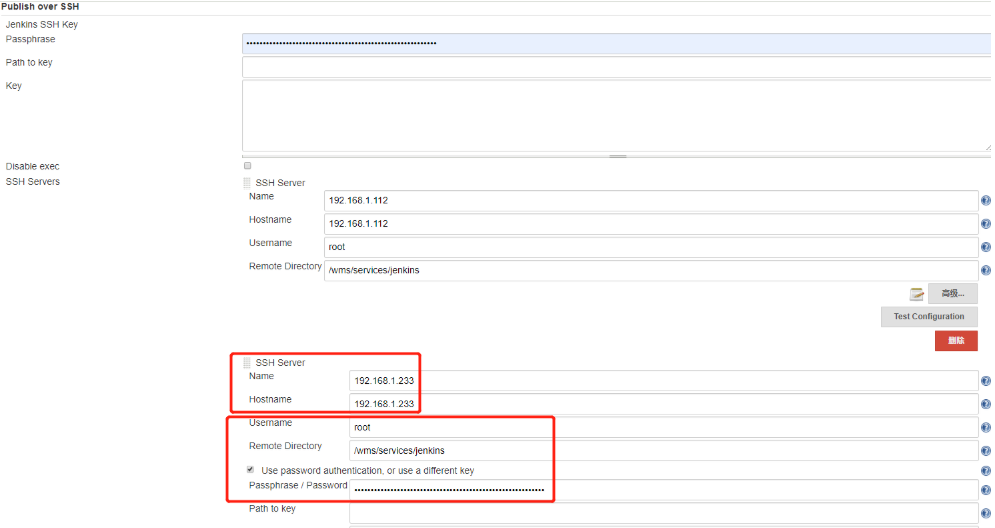Click the Name field containing 192.168.1.233

click(663, 381)
